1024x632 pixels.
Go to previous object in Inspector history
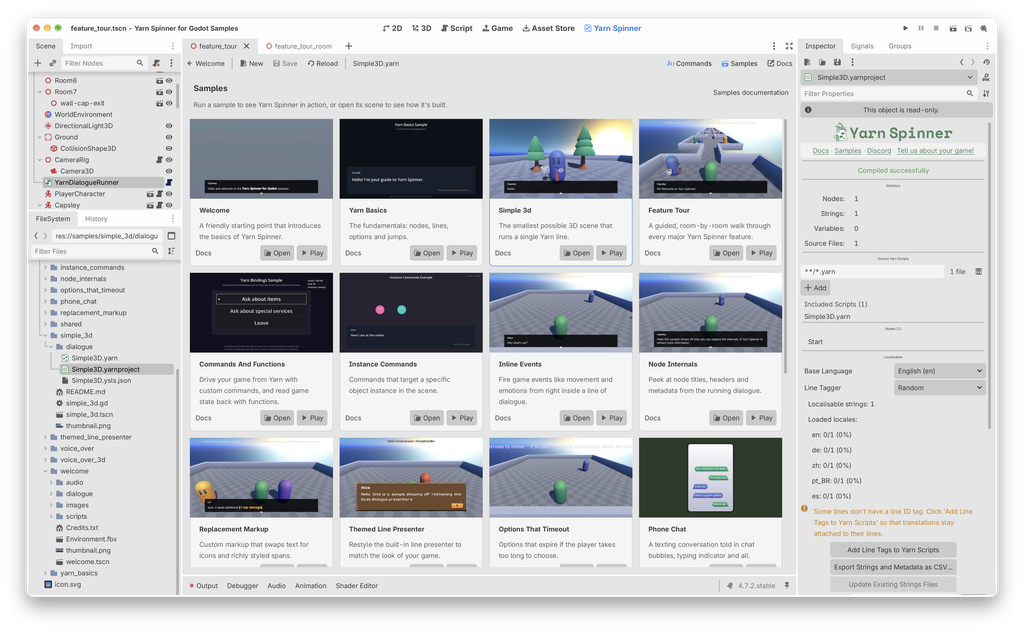coord(961,62)
